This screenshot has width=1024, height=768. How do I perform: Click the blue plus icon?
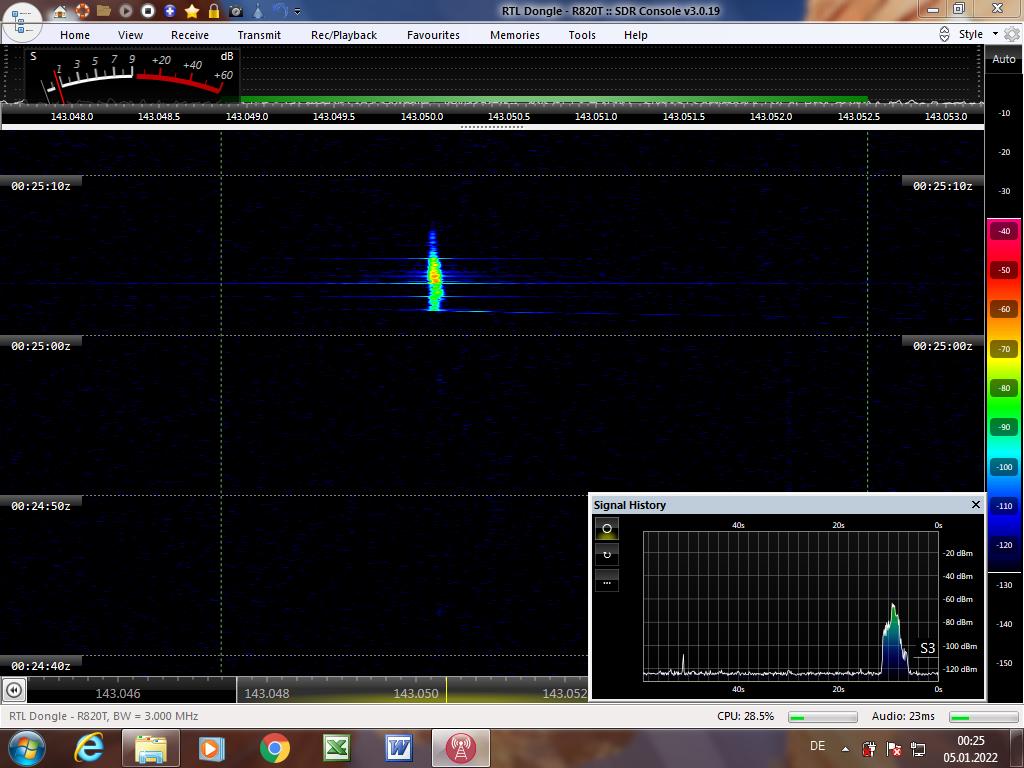[170, 11]
